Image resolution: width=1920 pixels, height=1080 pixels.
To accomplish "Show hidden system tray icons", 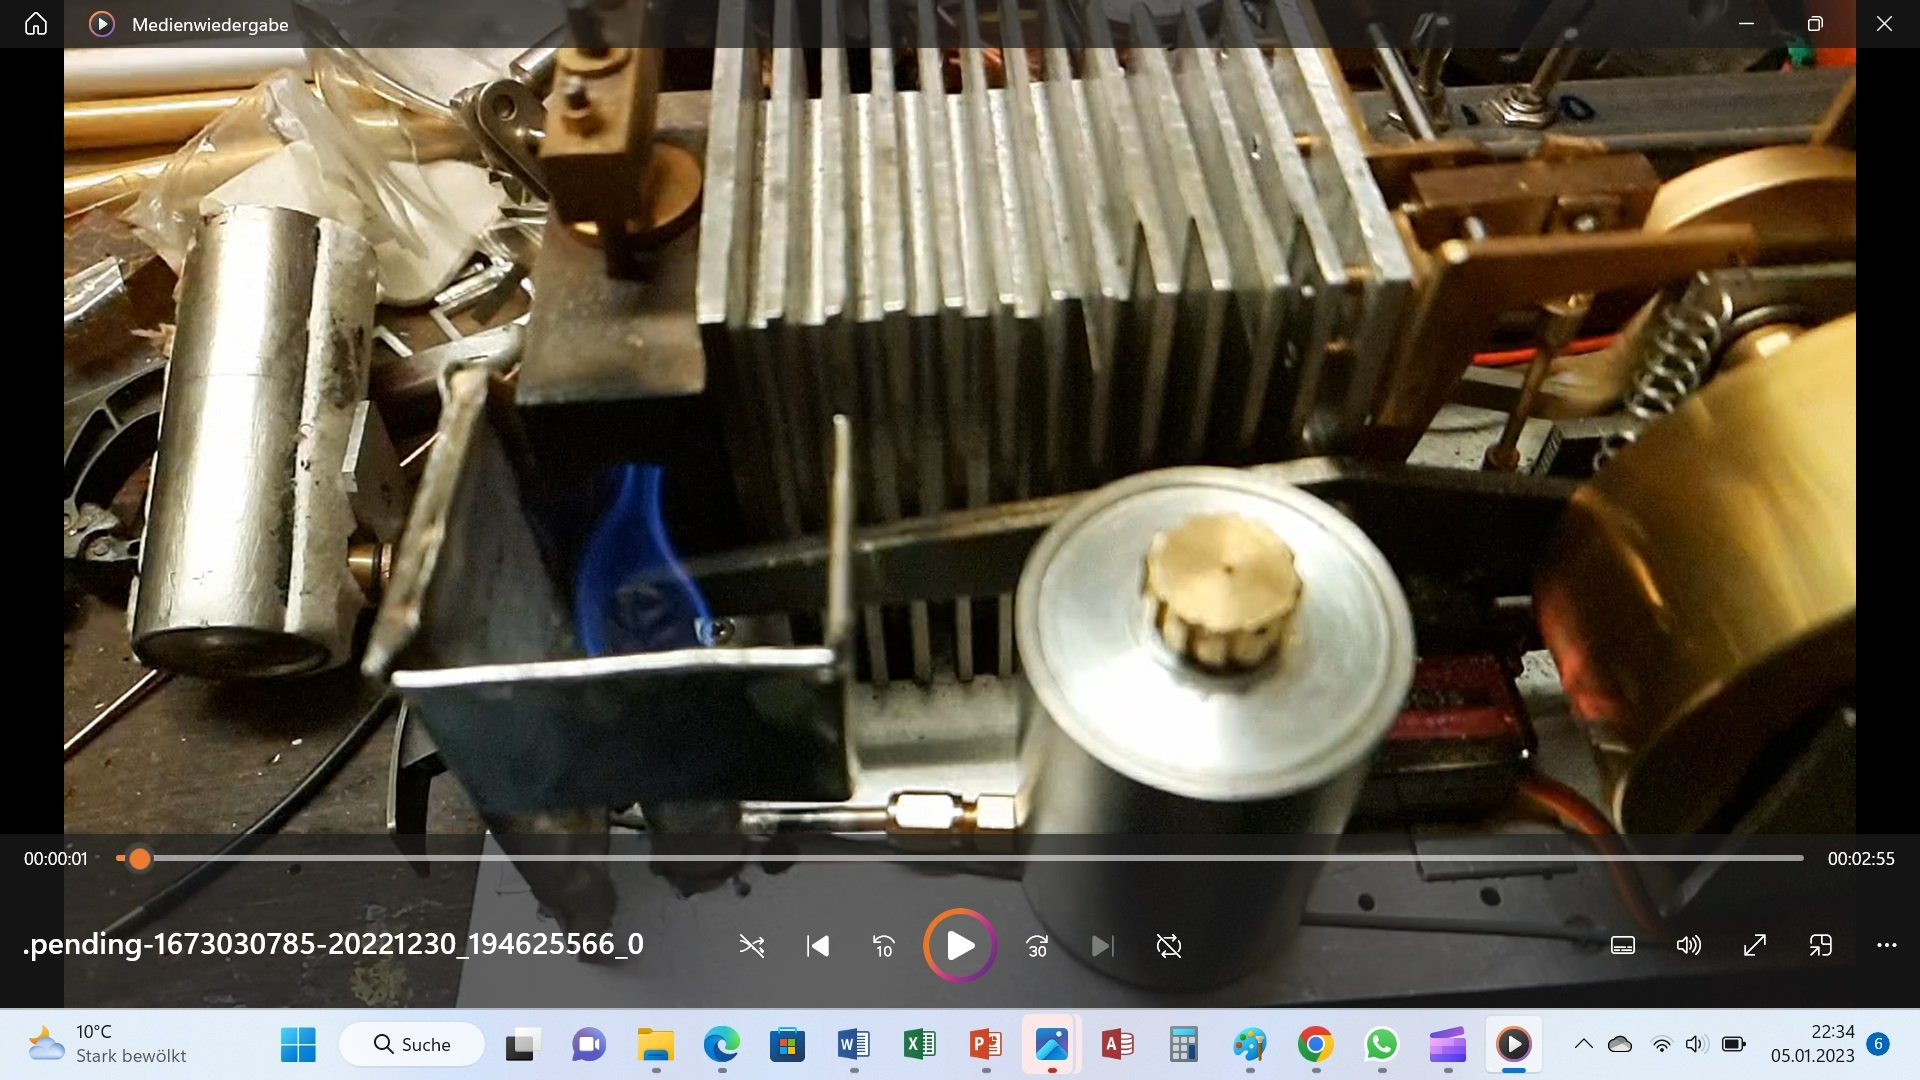I will click(1583, 1044).
